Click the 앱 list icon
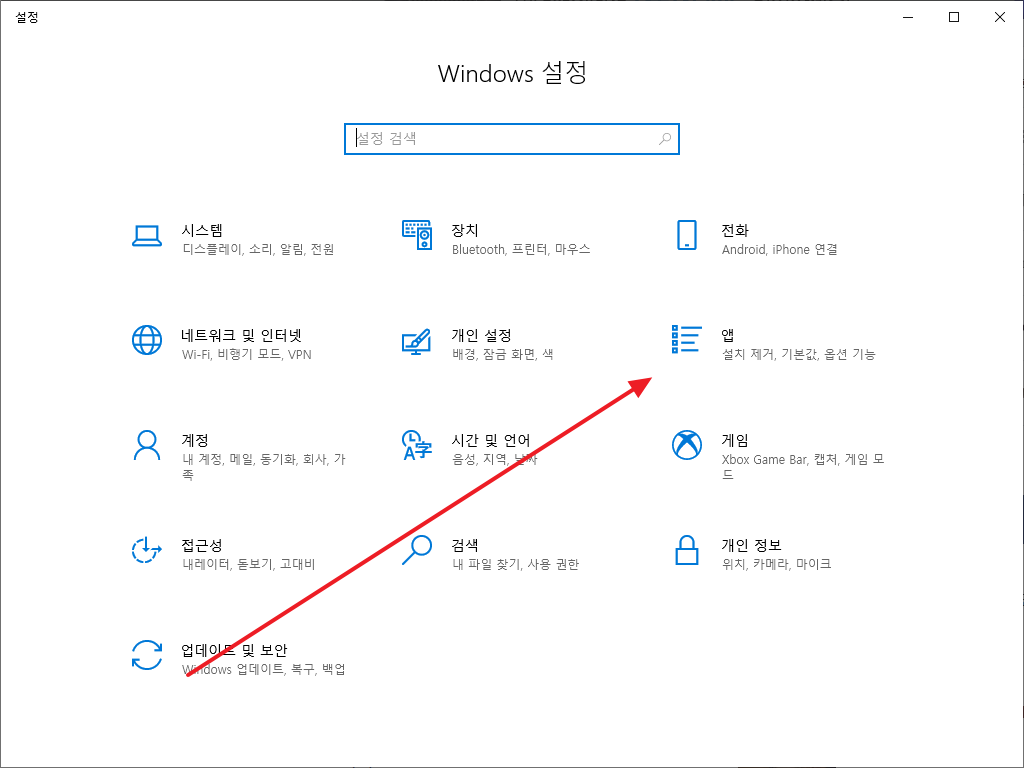 [x=686, y=340]
